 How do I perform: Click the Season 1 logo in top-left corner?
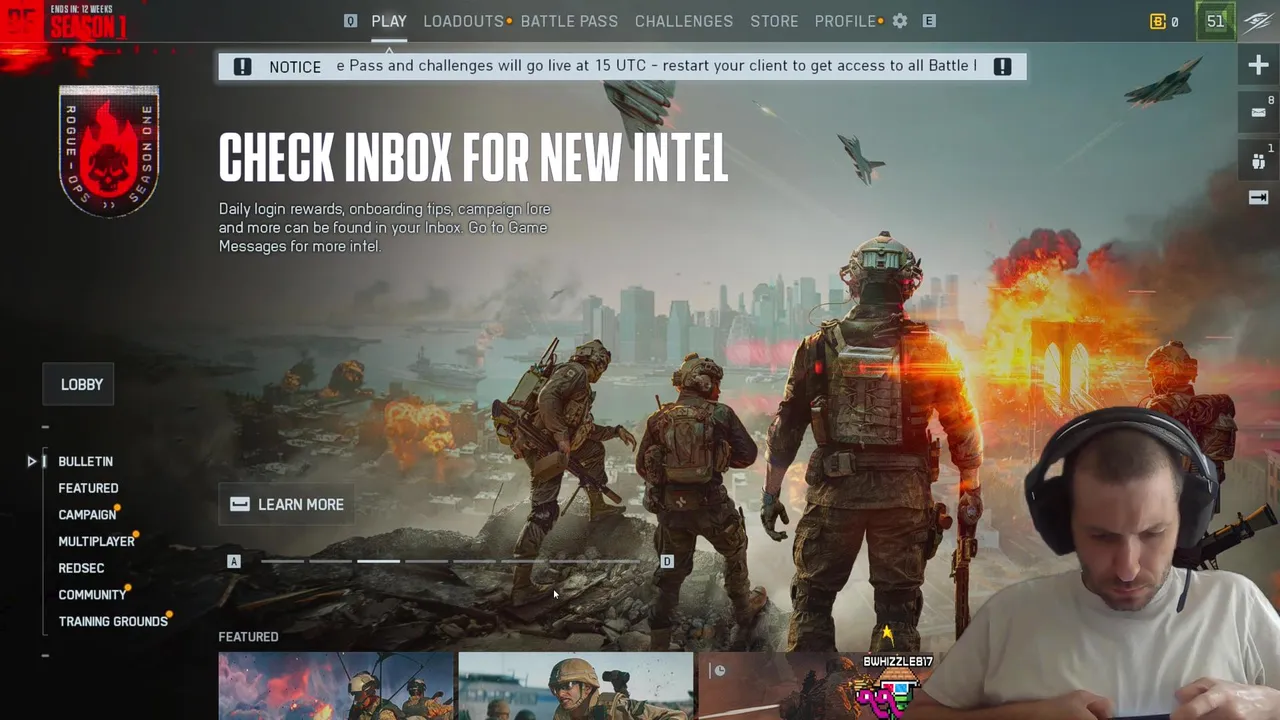[x=65, y=22]
